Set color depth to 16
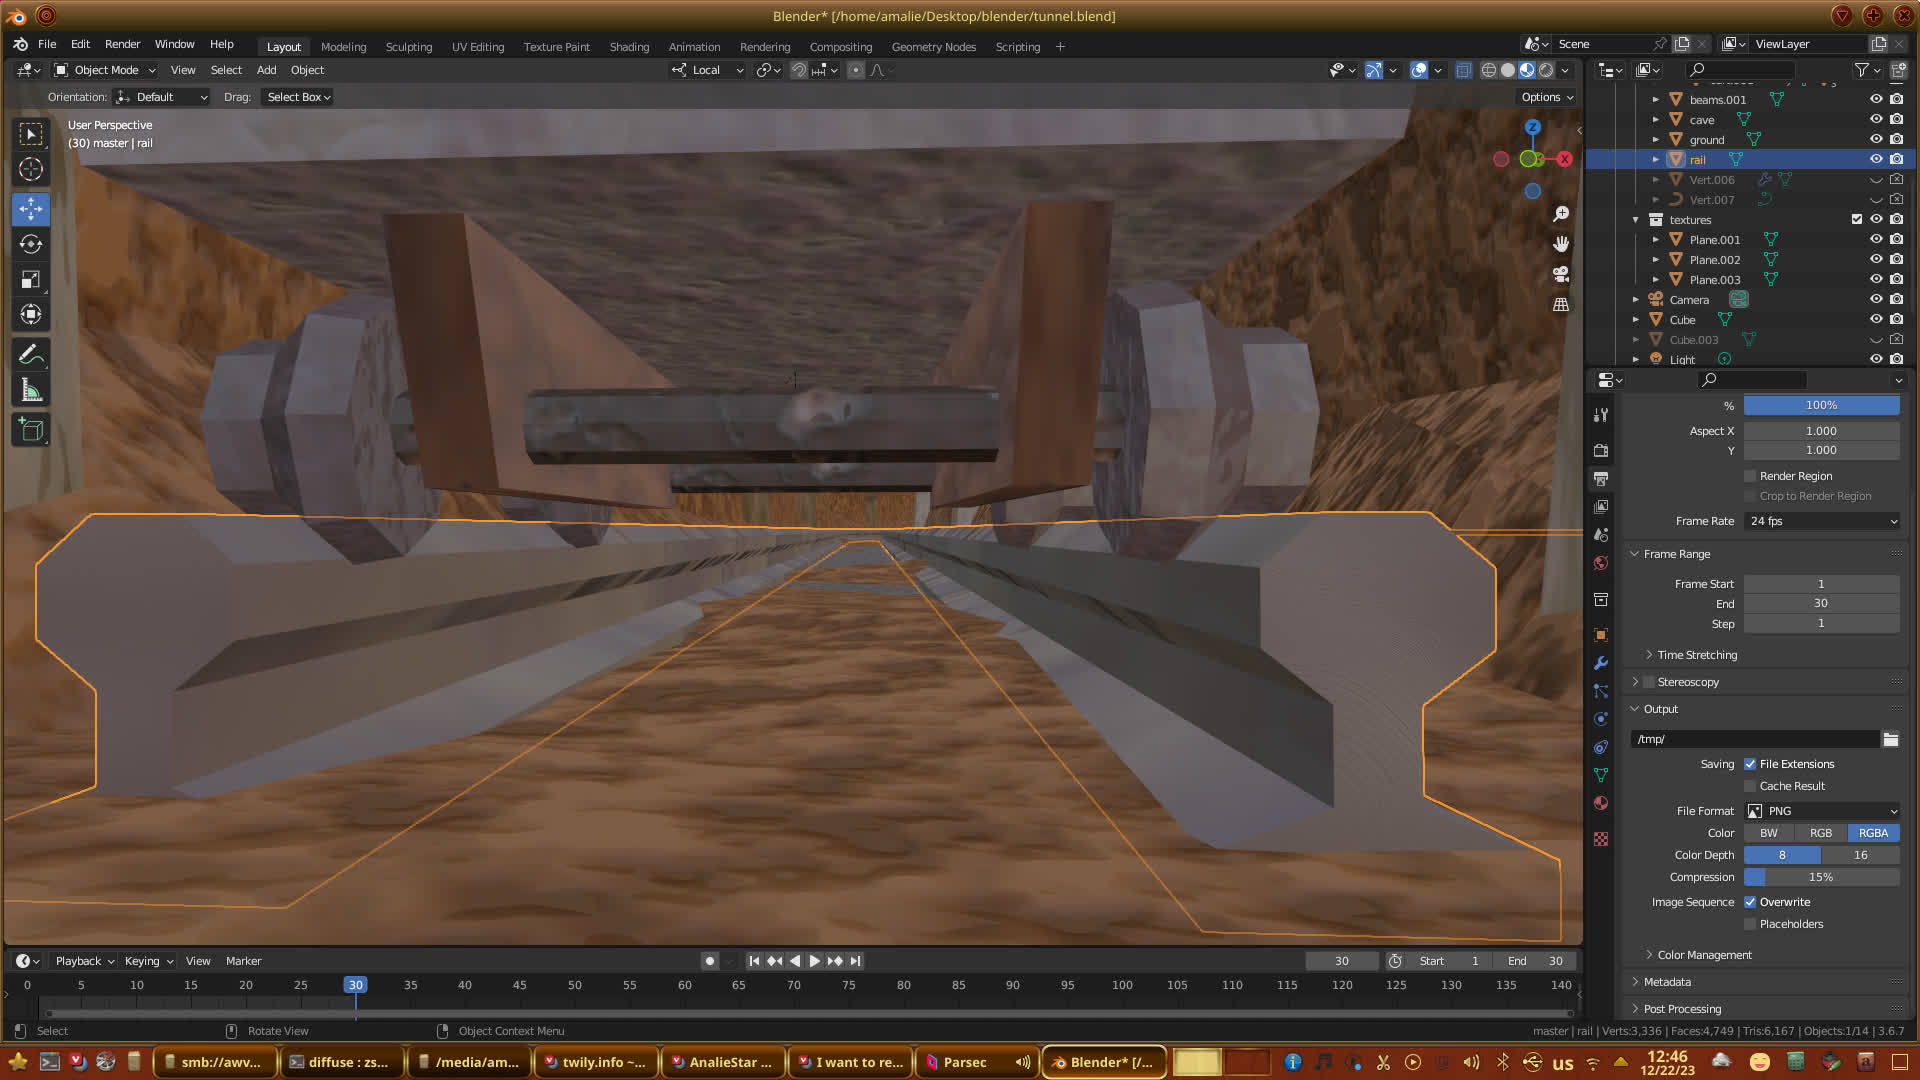The height and width of the screenshot is (1080, 1920). tap(1860, 855)
